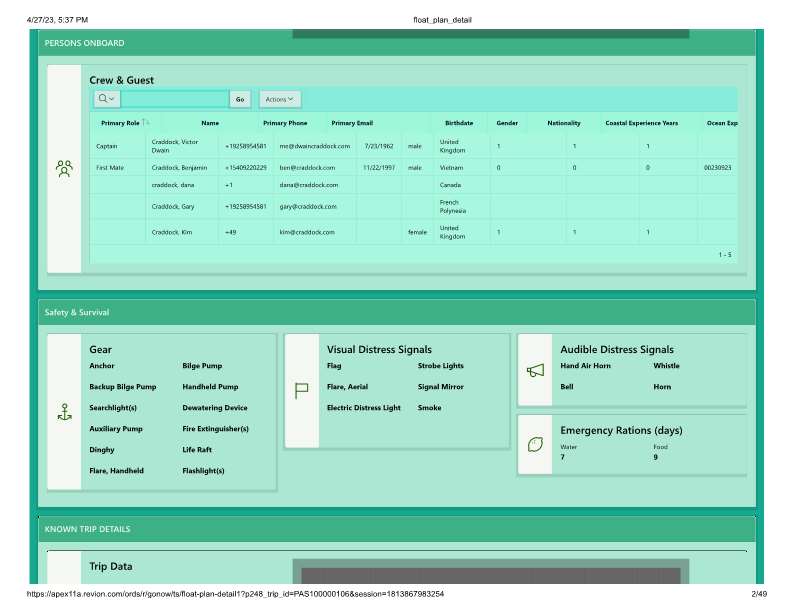Click the leaf icon for Emergency Rations

click(x=535, y=443)
